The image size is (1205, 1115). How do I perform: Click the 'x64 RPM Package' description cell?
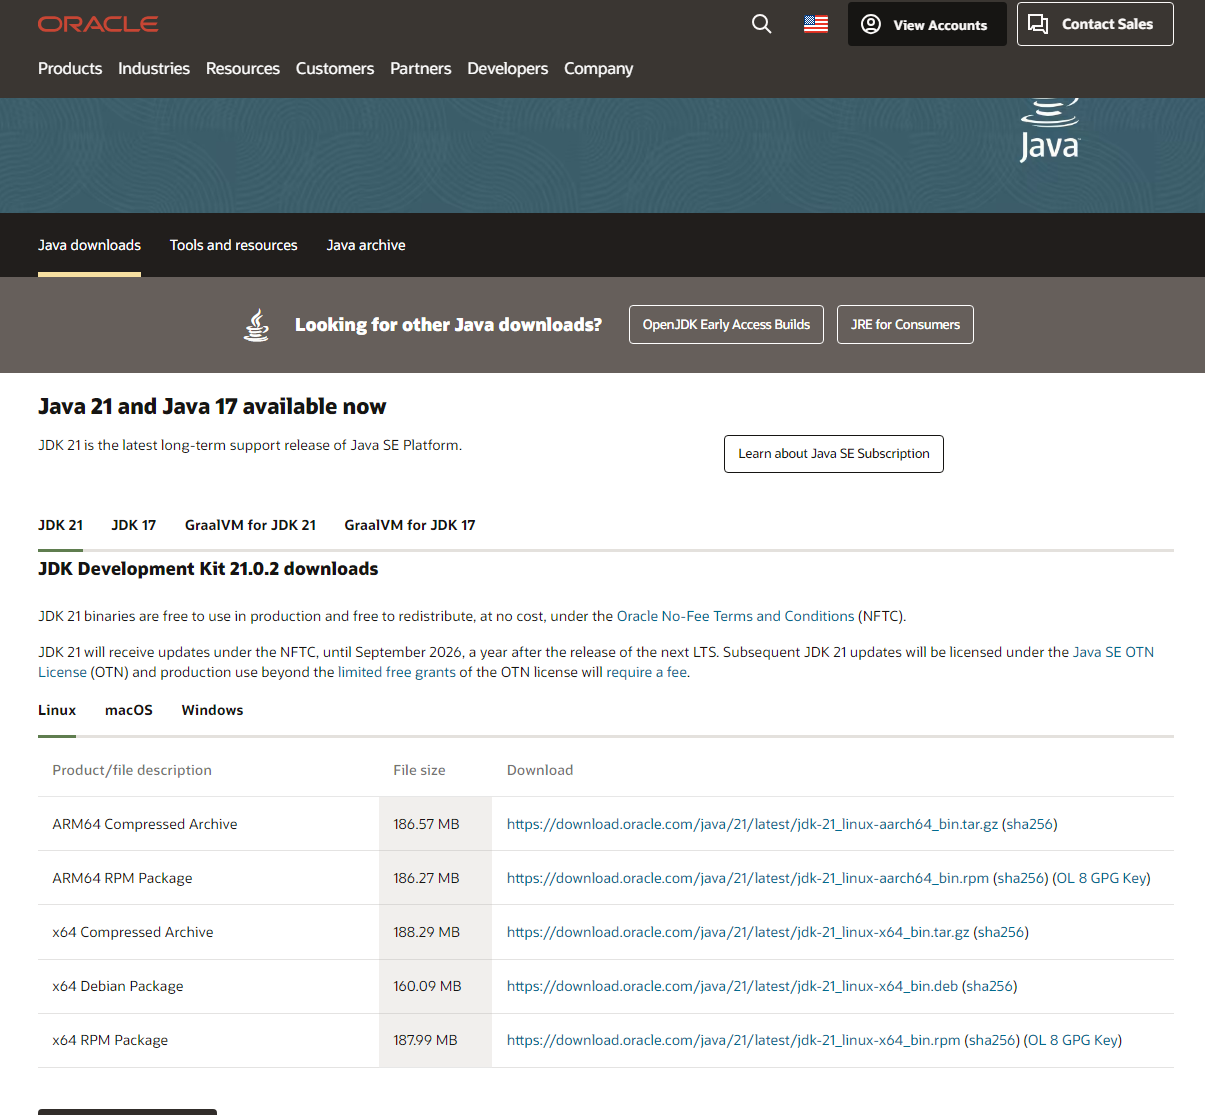(x=208, y=1040)
